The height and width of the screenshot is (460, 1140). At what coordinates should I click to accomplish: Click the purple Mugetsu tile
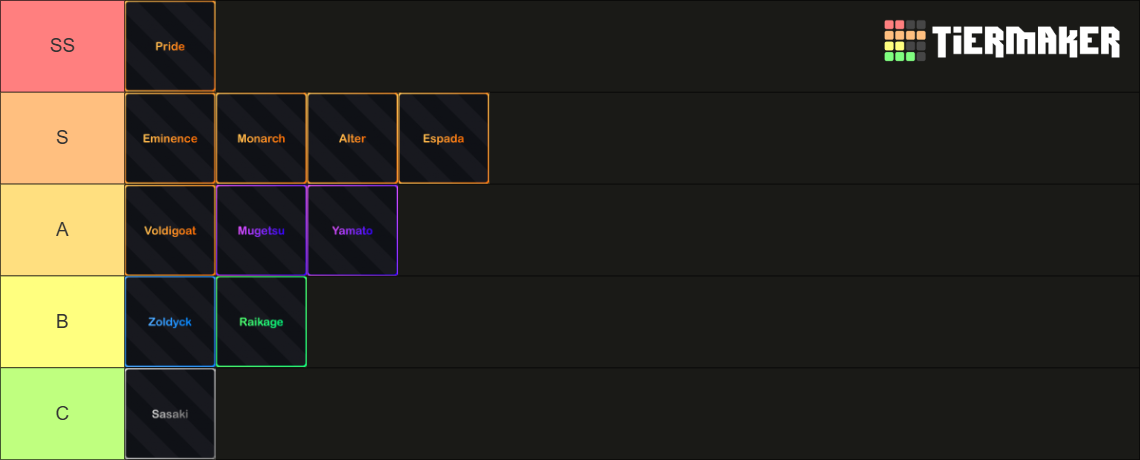[262, 230]
